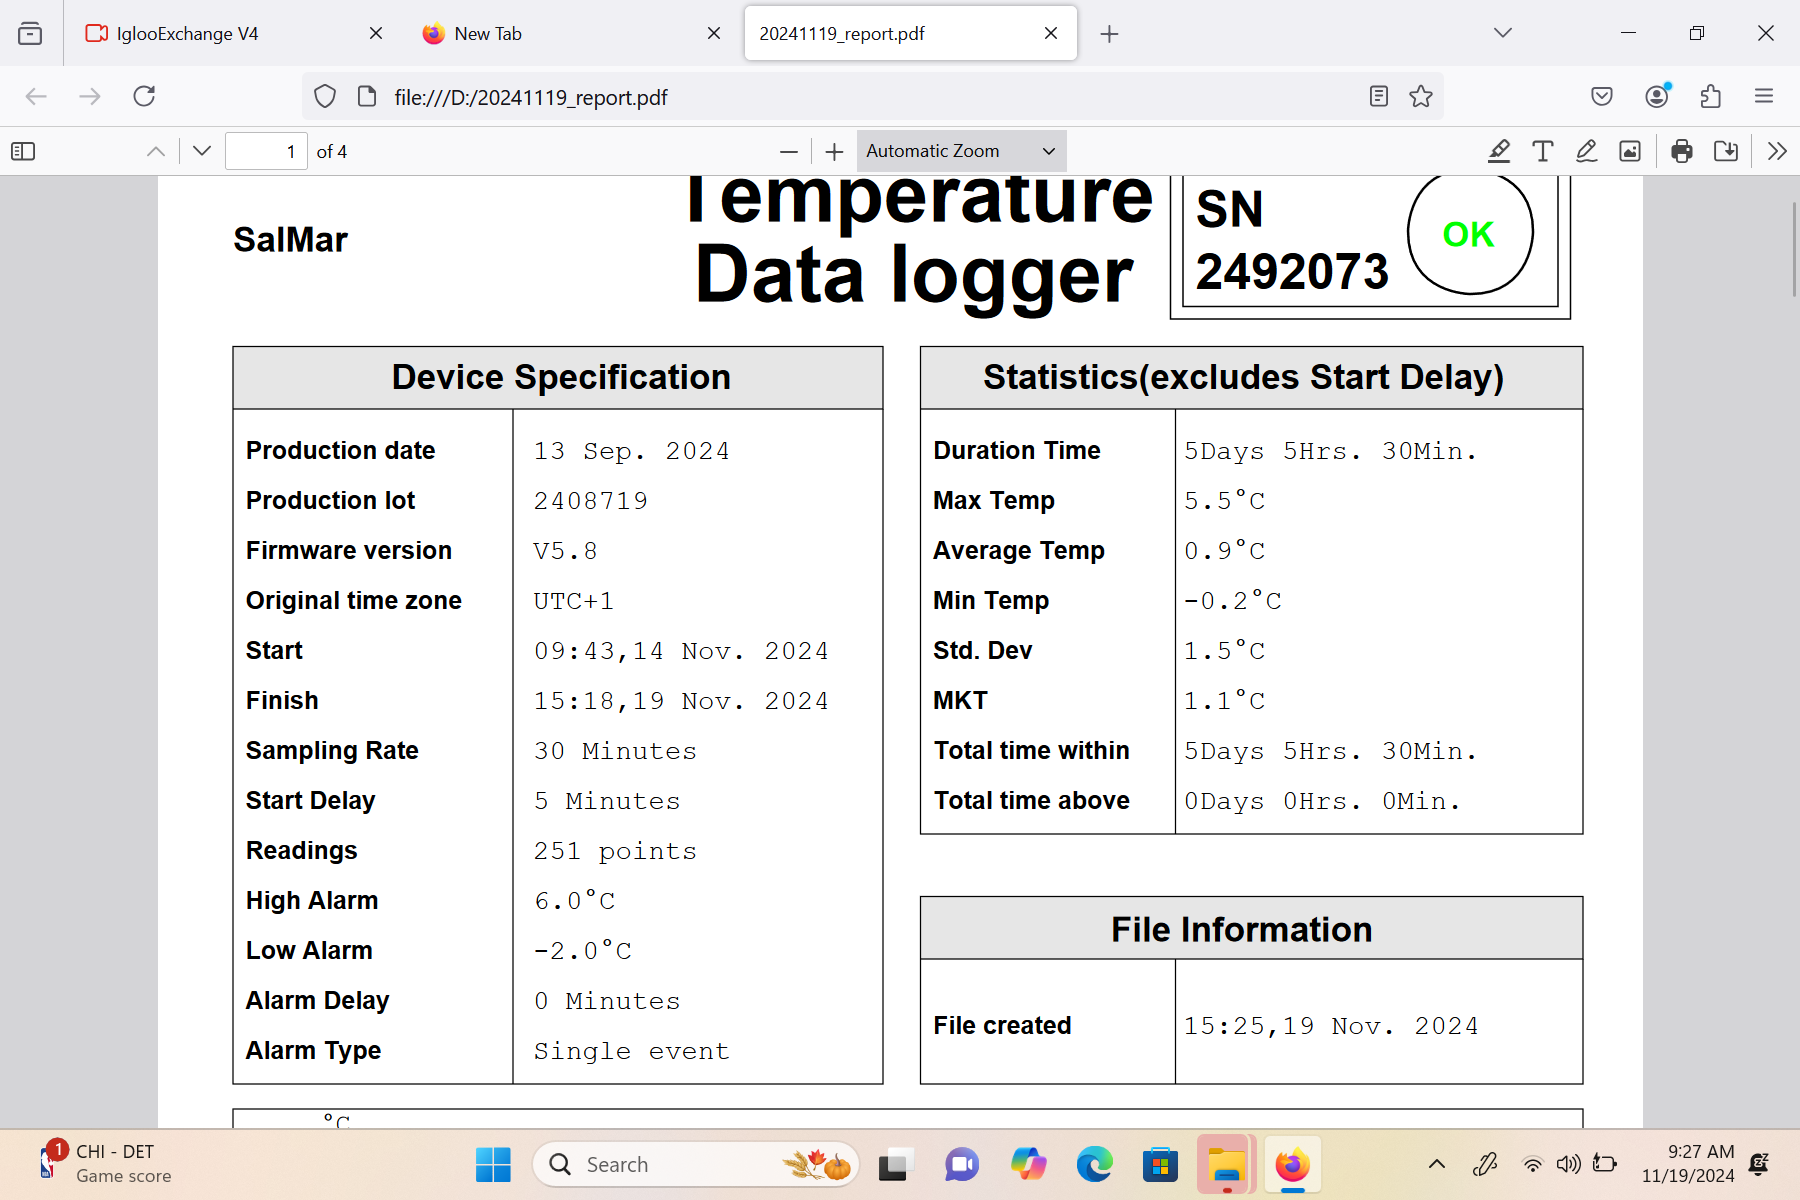
Task: Save the PDF document
Action: (1726, 151)
